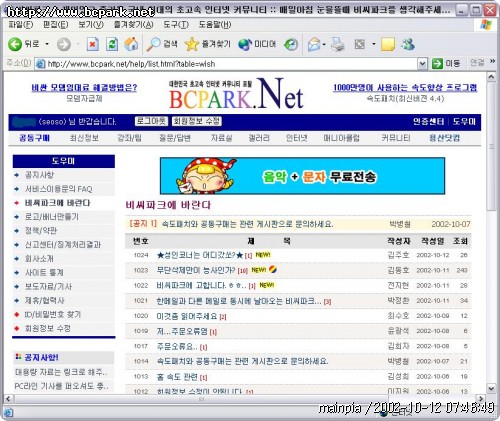Open the 도움말(H) menu
Screen dimensions: 500x421
point(215,25)
